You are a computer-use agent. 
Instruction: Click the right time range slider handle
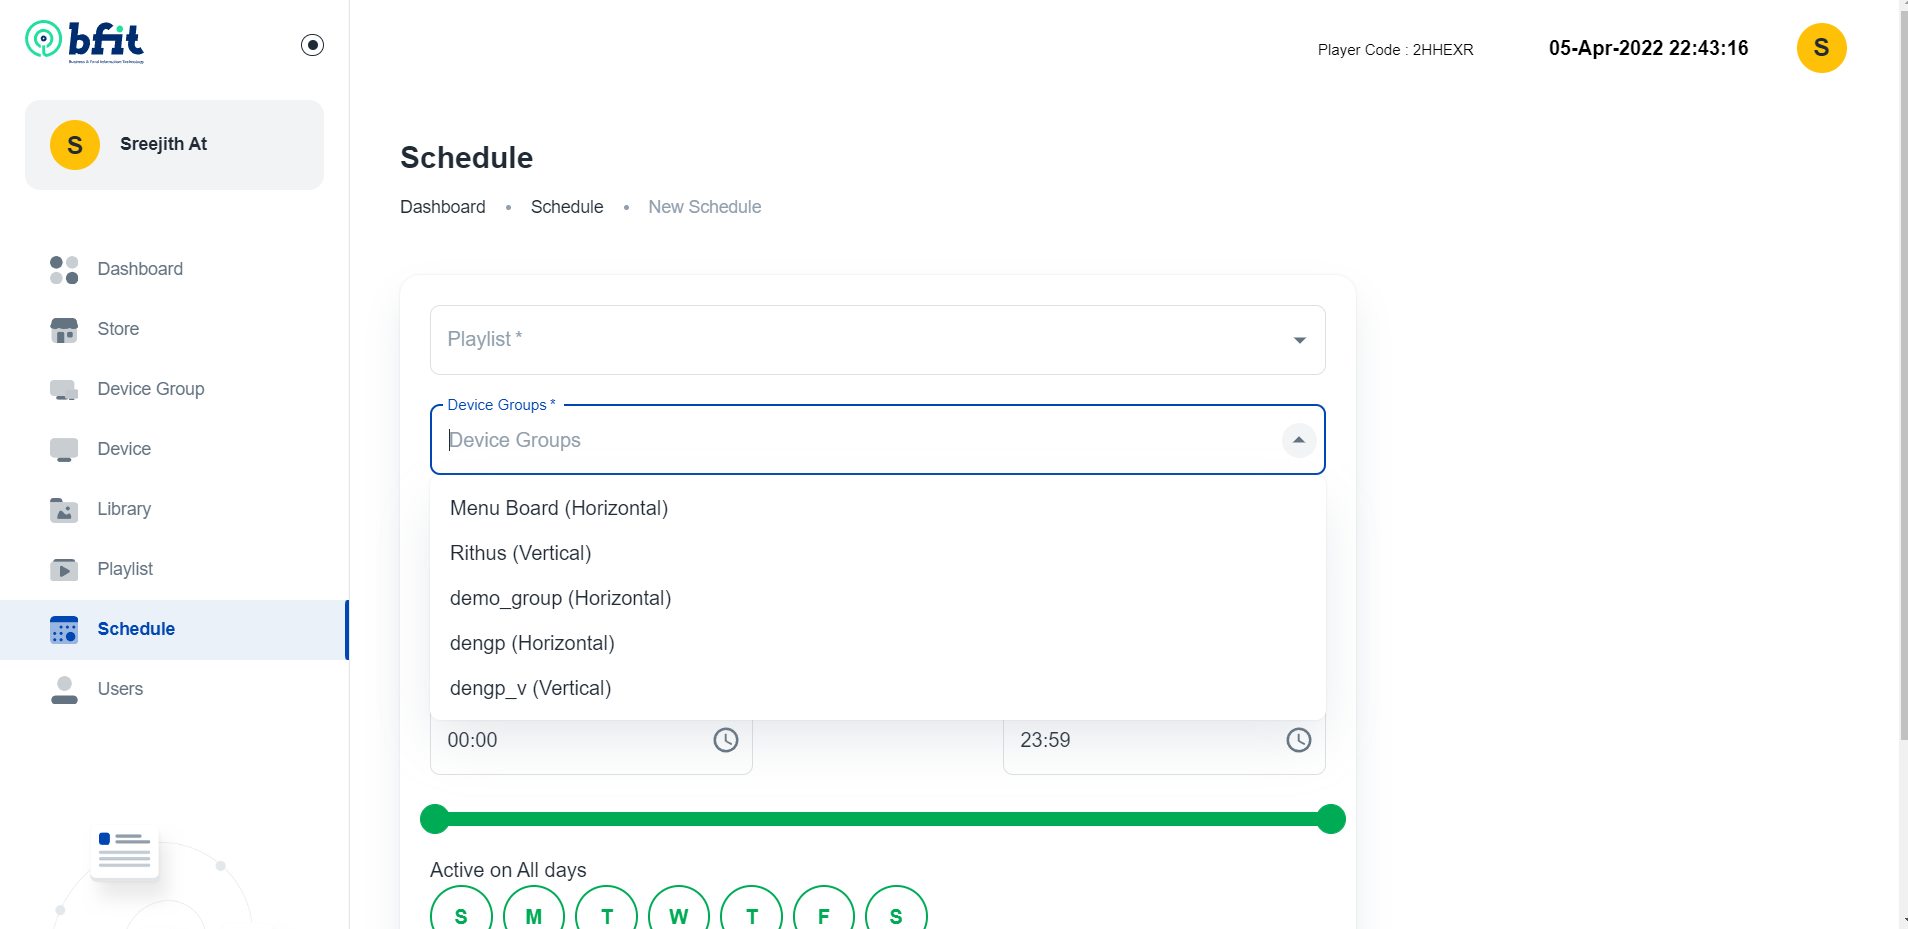(x=1330, y=819)
